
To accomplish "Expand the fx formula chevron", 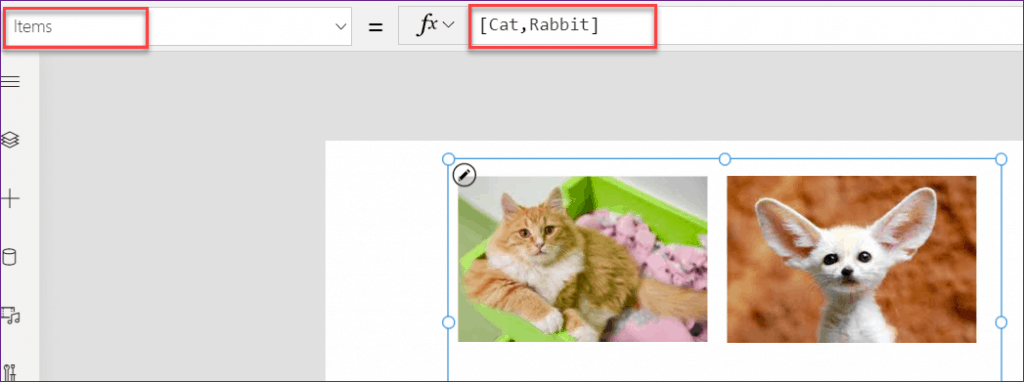I will point(448,25).
